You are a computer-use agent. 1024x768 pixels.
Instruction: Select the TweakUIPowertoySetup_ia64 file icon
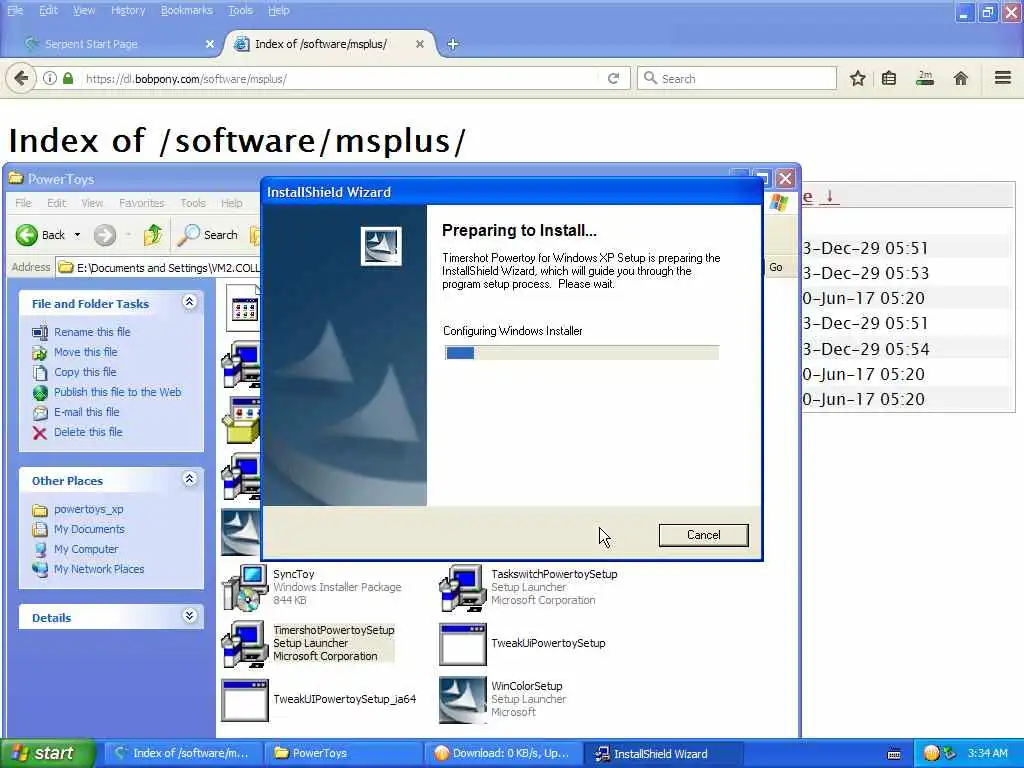(245, 700)
